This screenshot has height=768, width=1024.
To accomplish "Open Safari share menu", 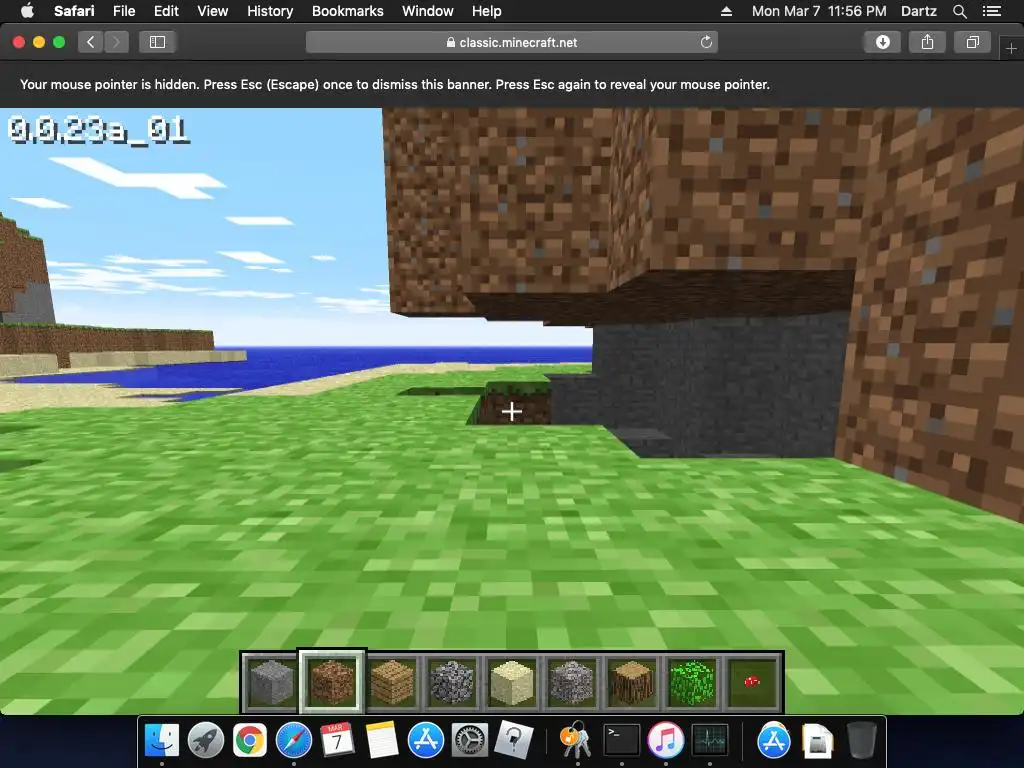I will pos(927,42).
